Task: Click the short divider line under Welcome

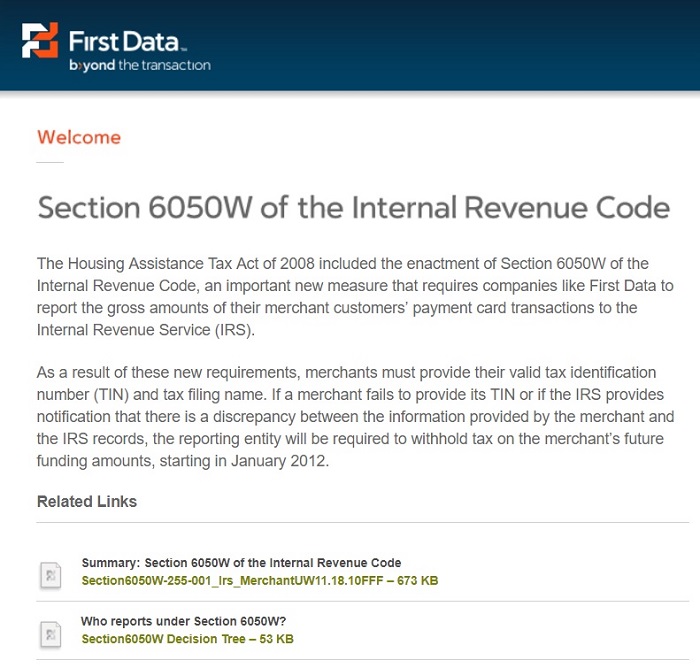Action: 50,163
